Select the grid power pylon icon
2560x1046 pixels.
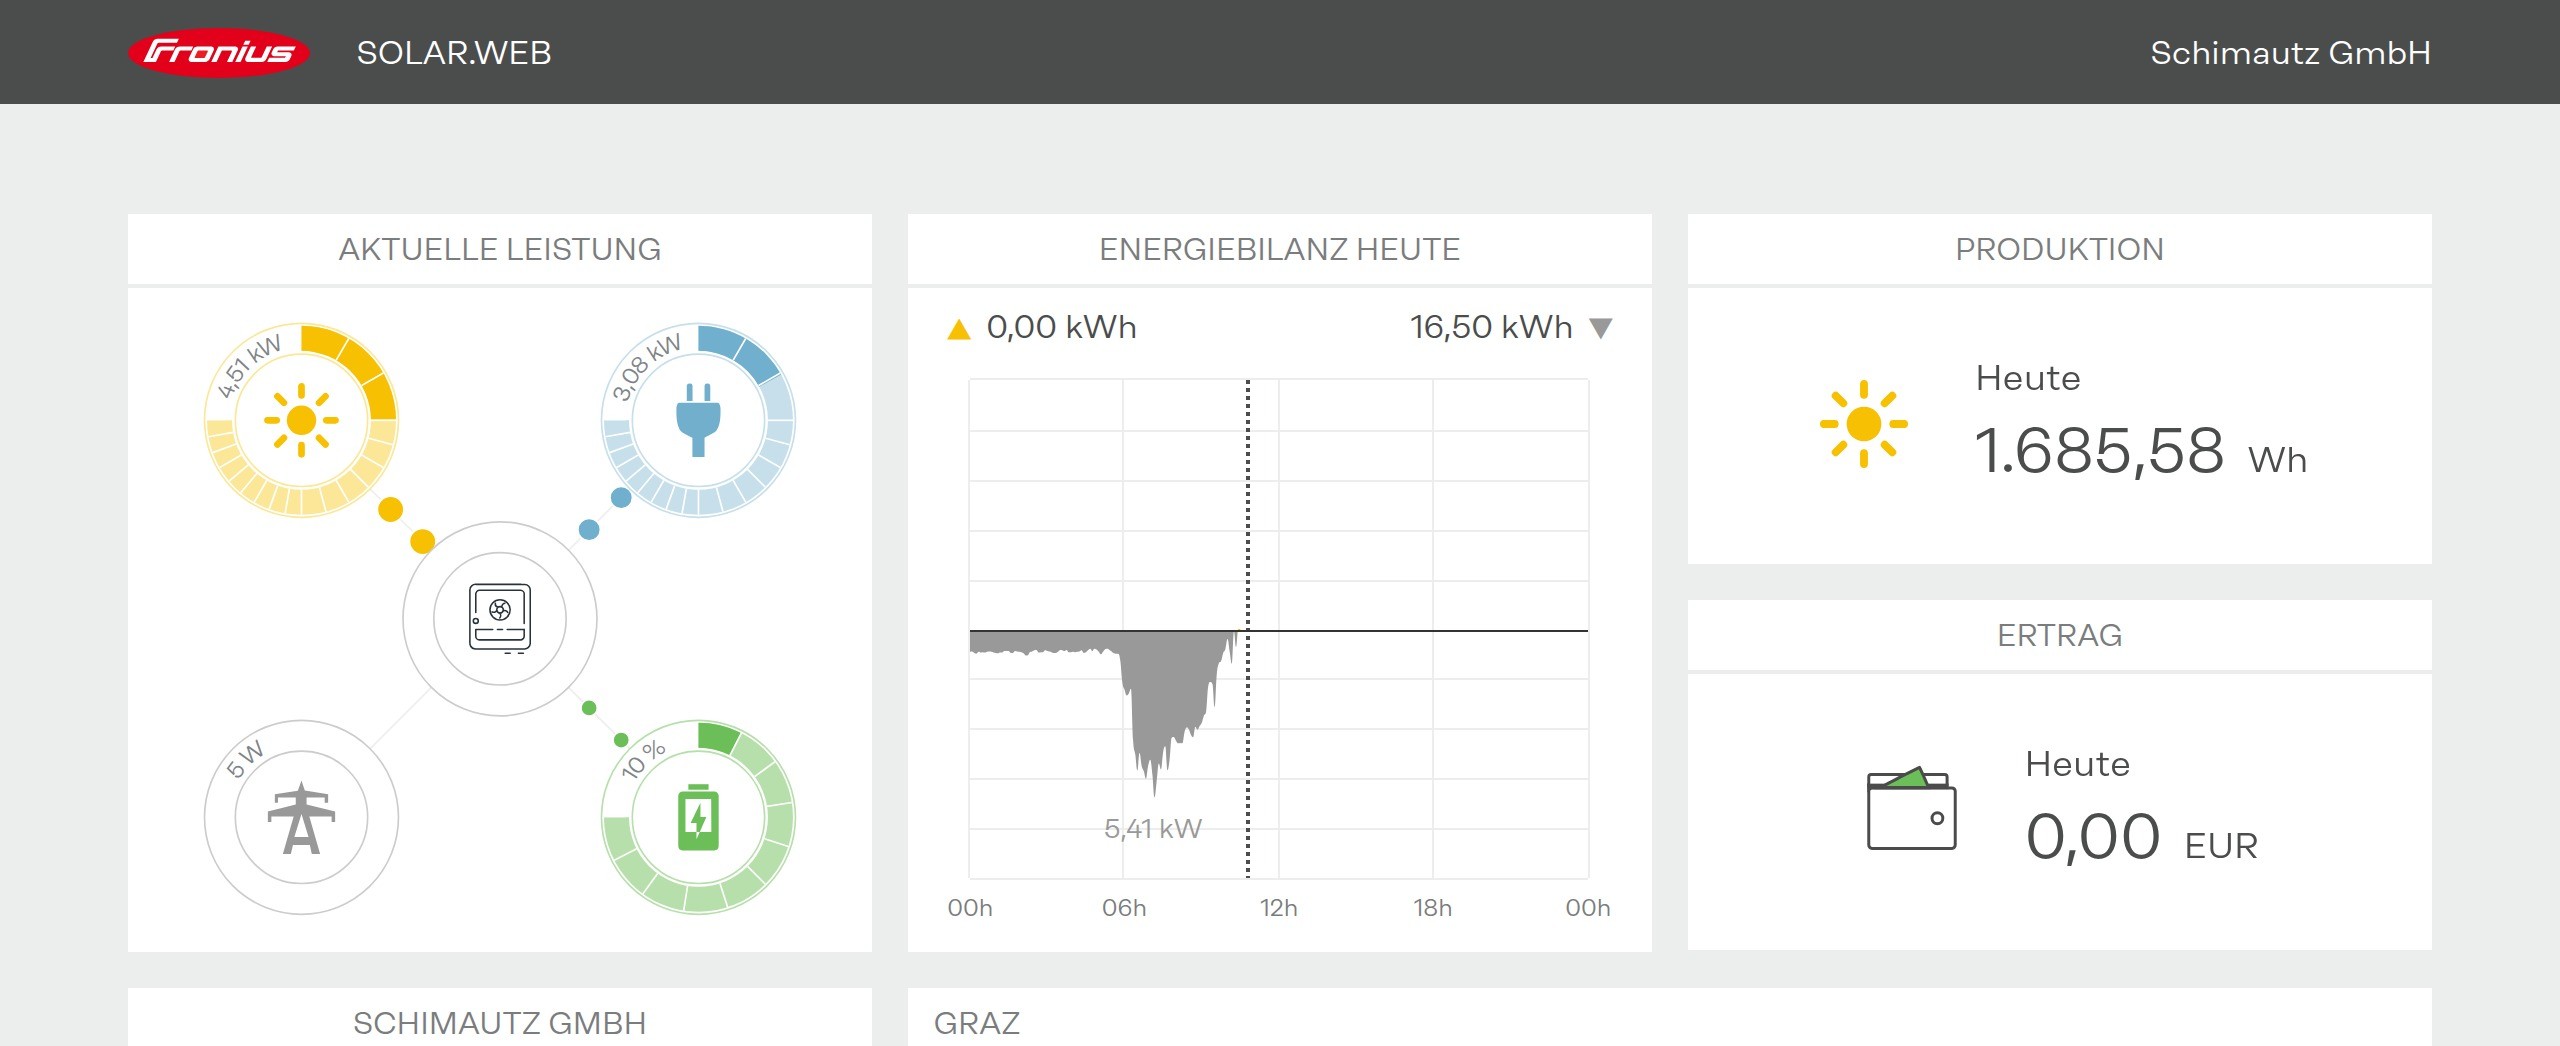(301, 818)
